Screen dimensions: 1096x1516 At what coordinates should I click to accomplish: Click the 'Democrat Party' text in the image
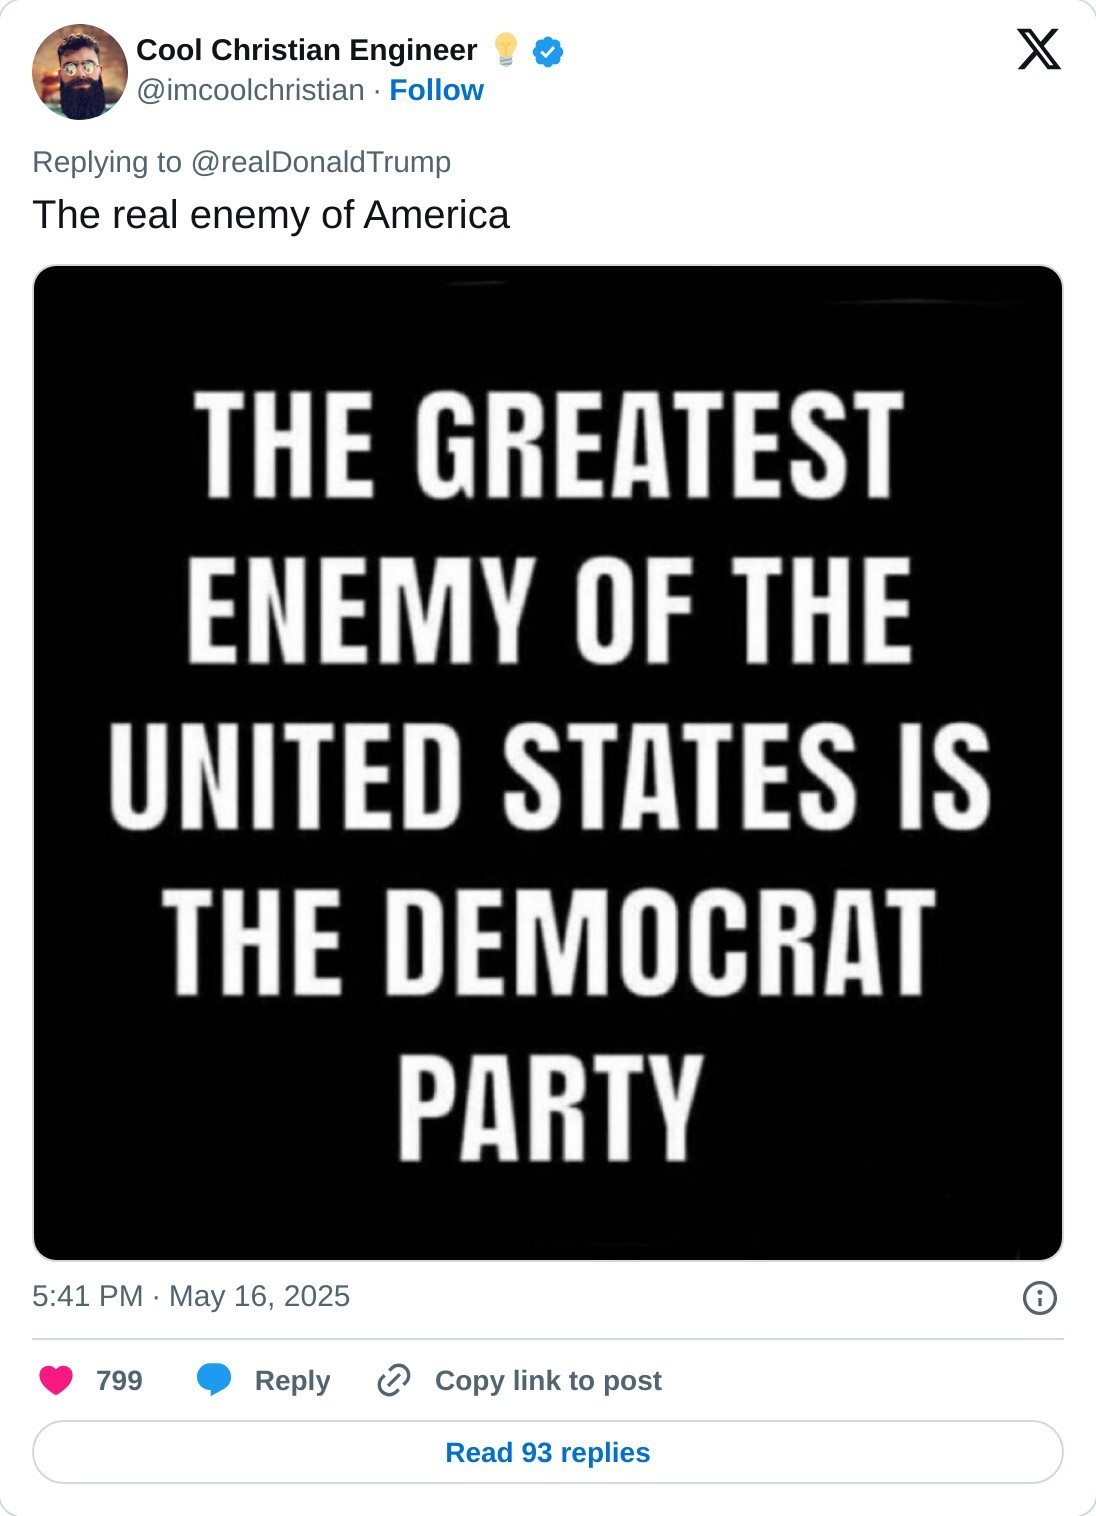(548, 1020)
